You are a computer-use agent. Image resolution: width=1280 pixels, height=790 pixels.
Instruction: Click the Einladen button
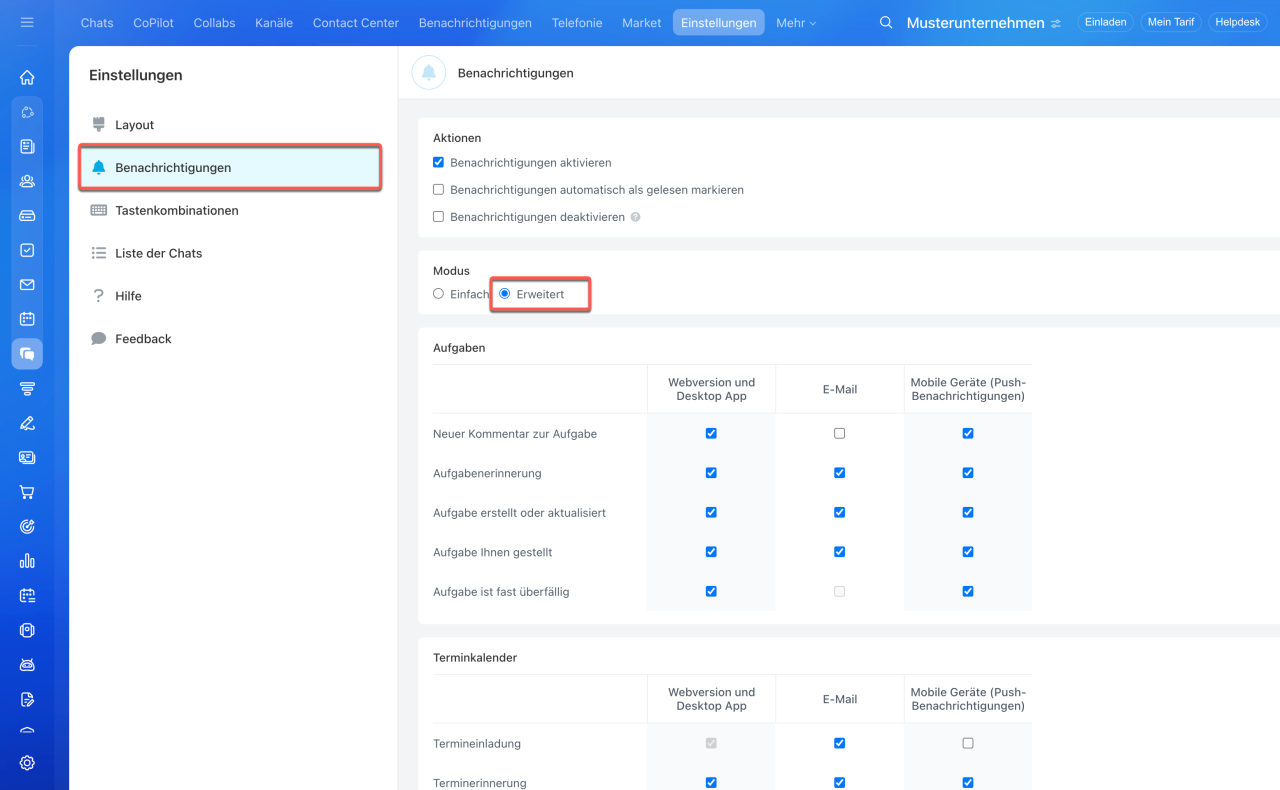point(1105,22)
